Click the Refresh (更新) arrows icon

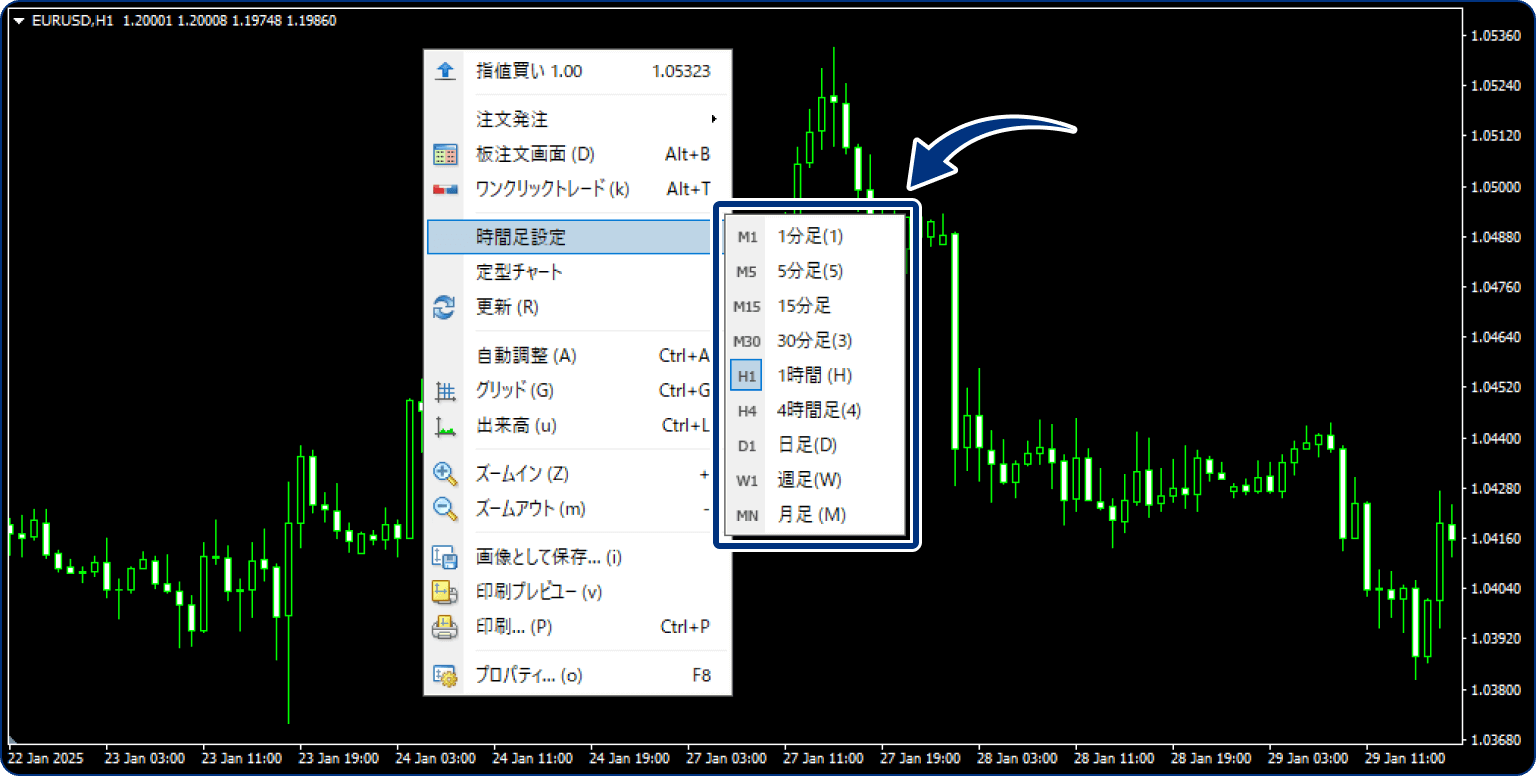[444, 307]
